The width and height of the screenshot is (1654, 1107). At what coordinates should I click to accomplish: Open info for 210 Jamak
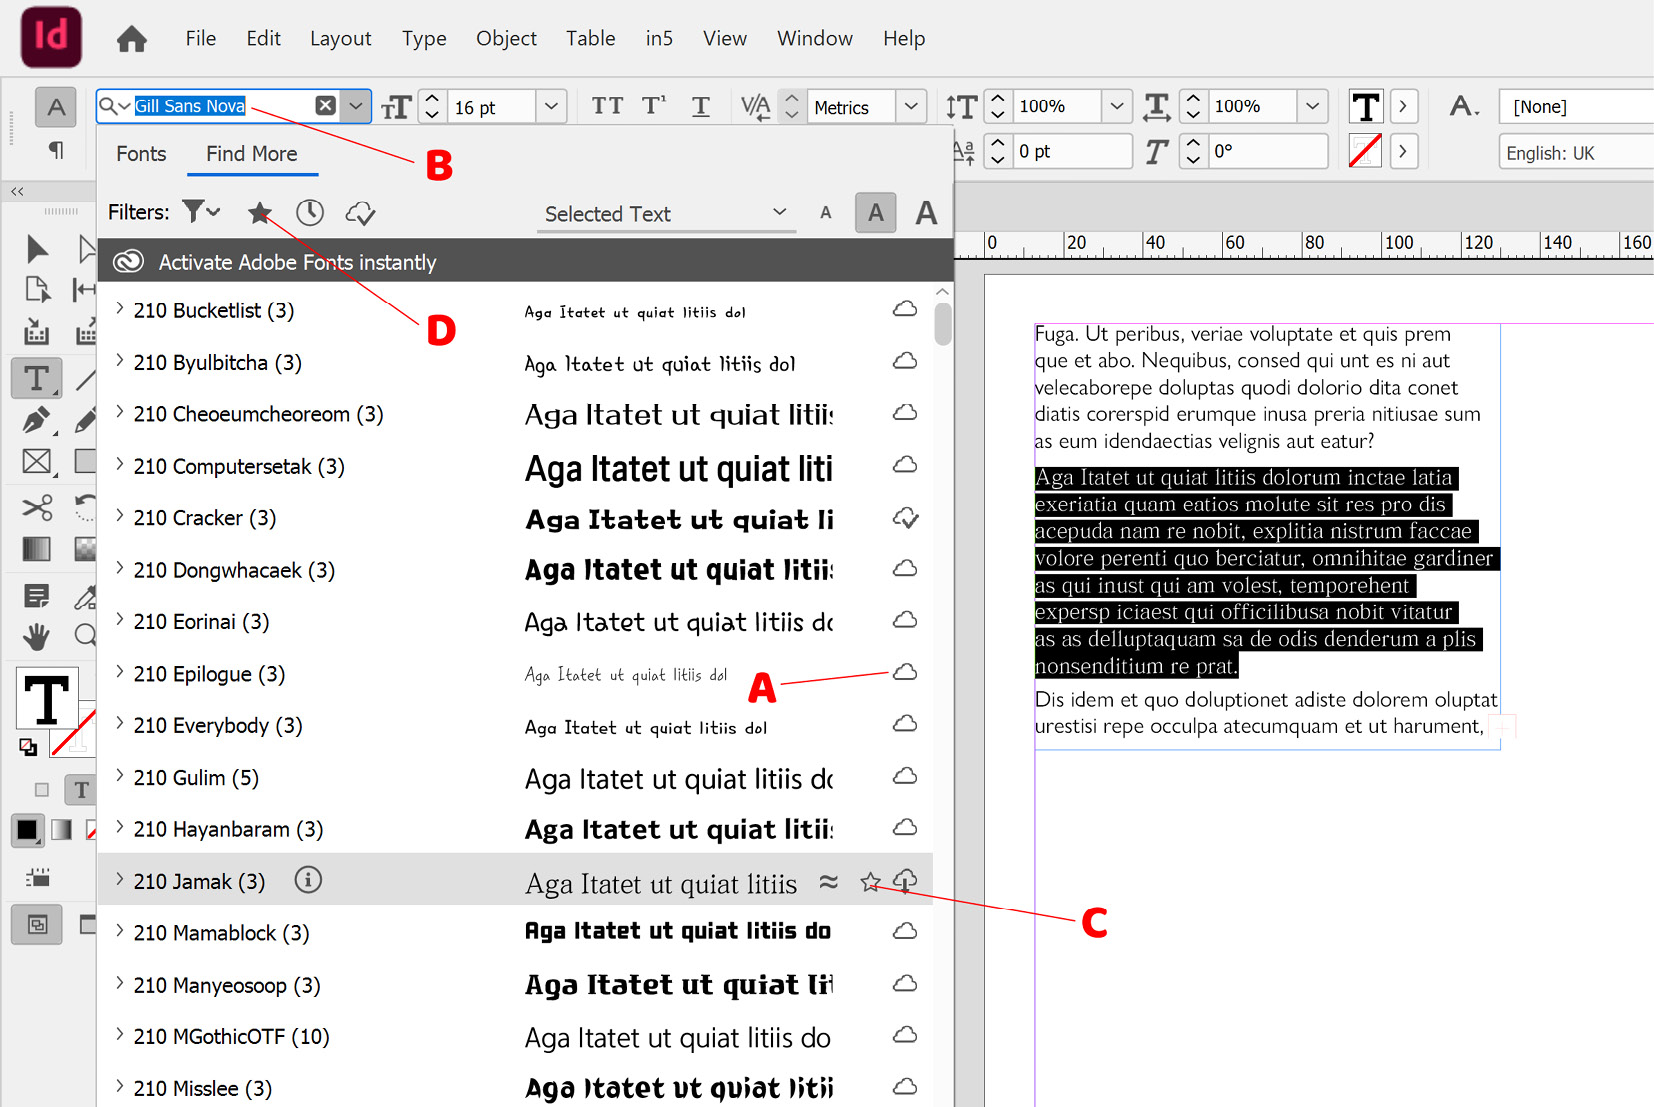[x=308, y=880]
